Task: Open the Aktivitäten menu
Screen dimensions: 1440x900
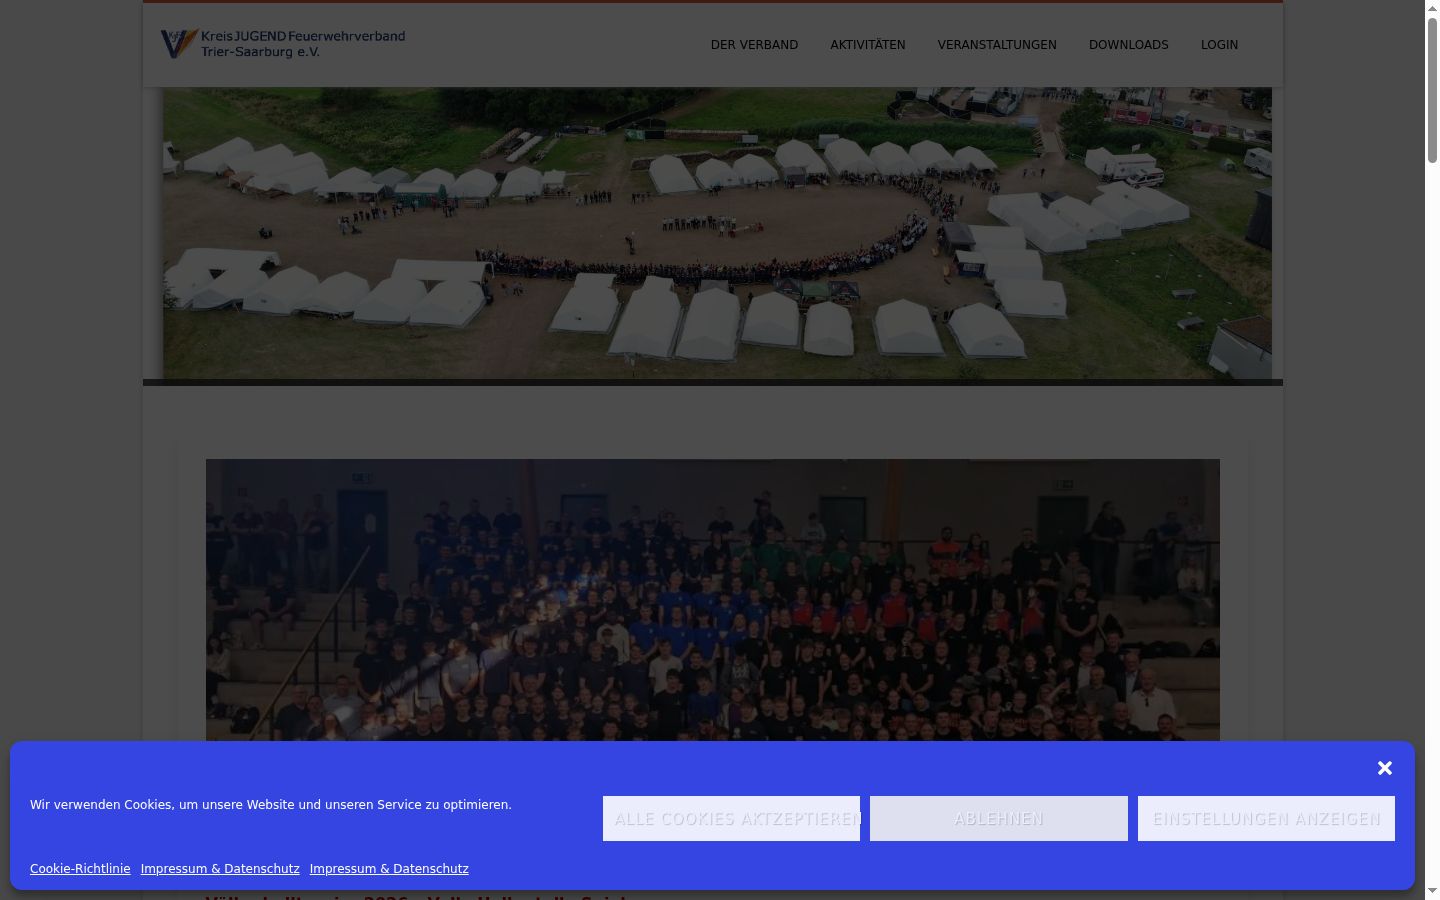Action: point(868,45)
